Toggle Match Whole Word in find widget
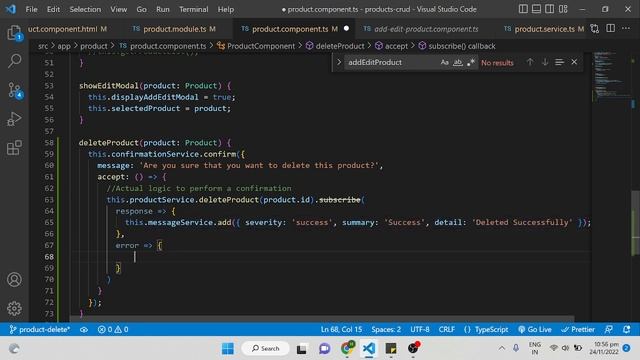The width and height of the screenshot is (640, 360). 458,62
